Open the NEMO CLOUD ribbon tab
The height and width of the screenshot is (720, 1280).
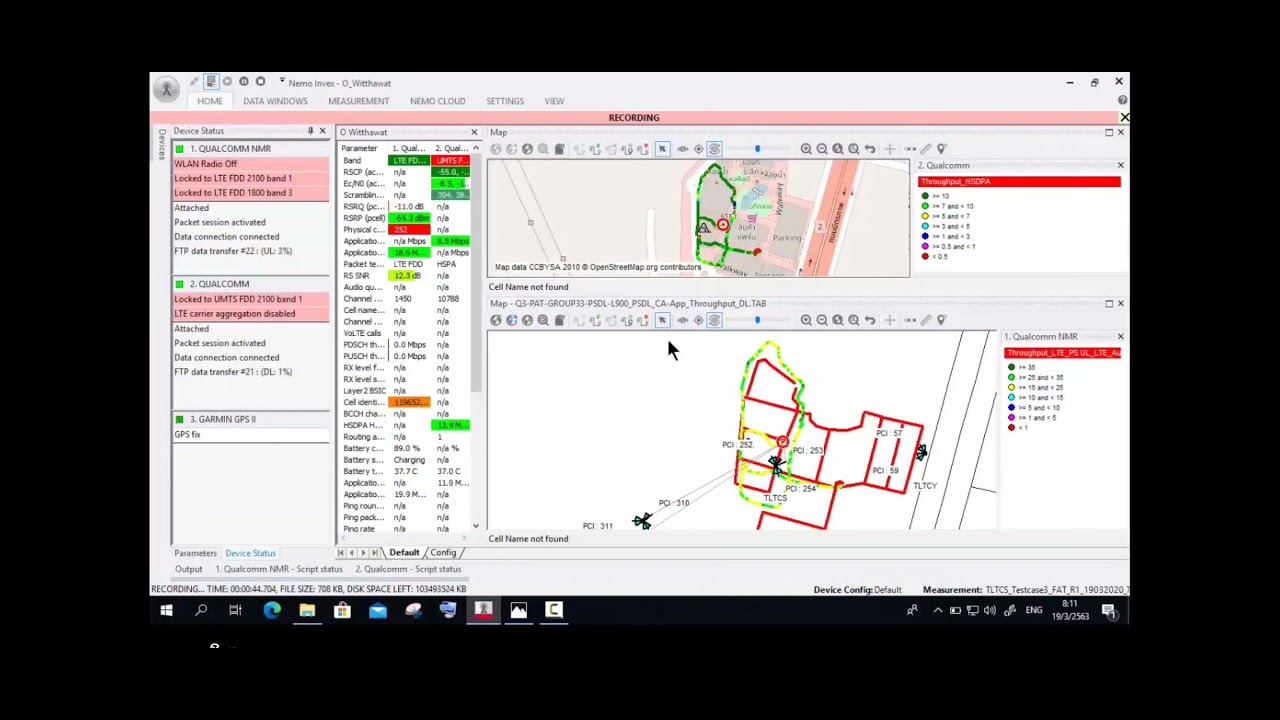(x=437, y=101)
